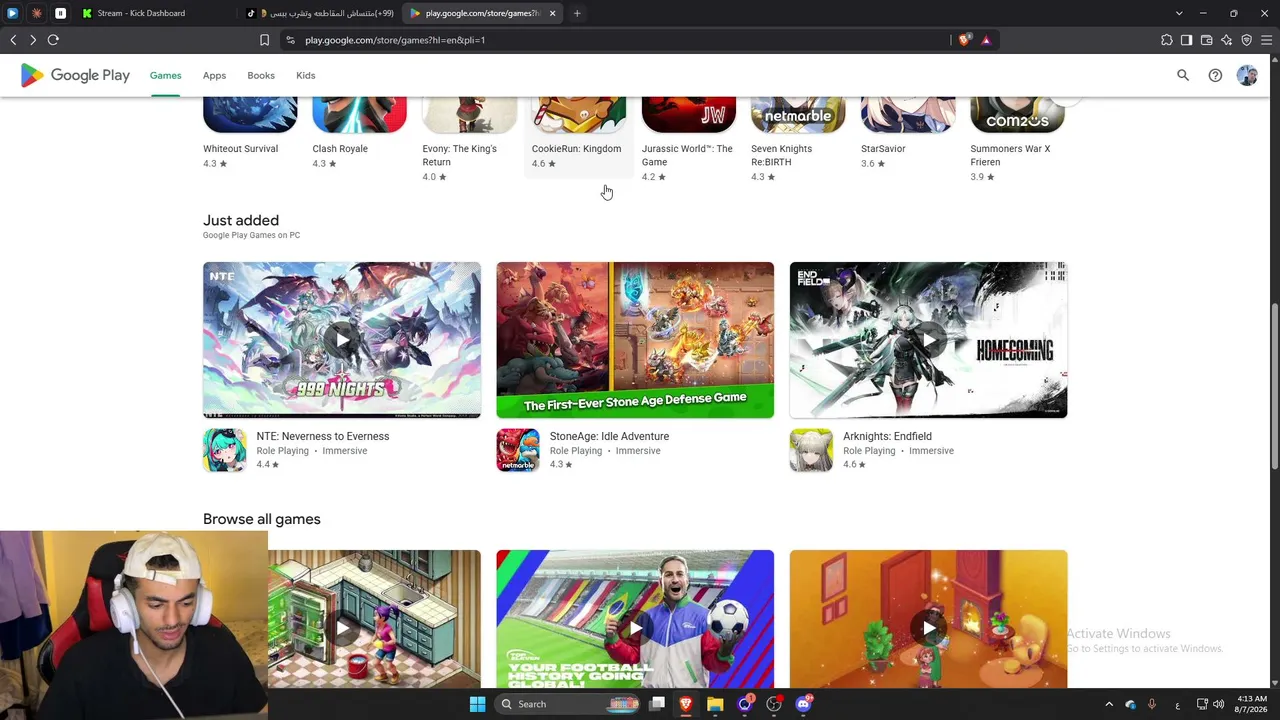The height and width of the screenshot is (720, 1280).
Task: Play the Arknights Endfield Homecoming trailer
Action: [x=928, y=340]
